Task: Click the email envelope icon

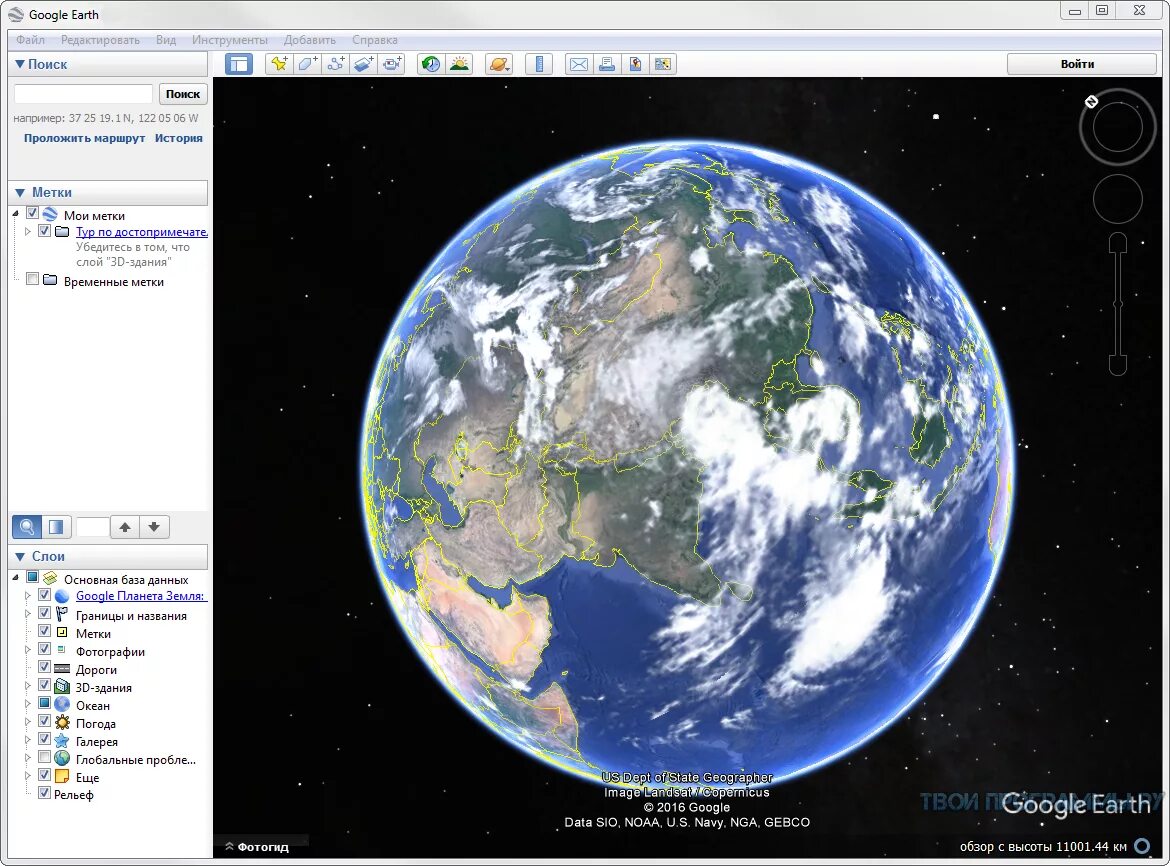Action: [578, 64]
